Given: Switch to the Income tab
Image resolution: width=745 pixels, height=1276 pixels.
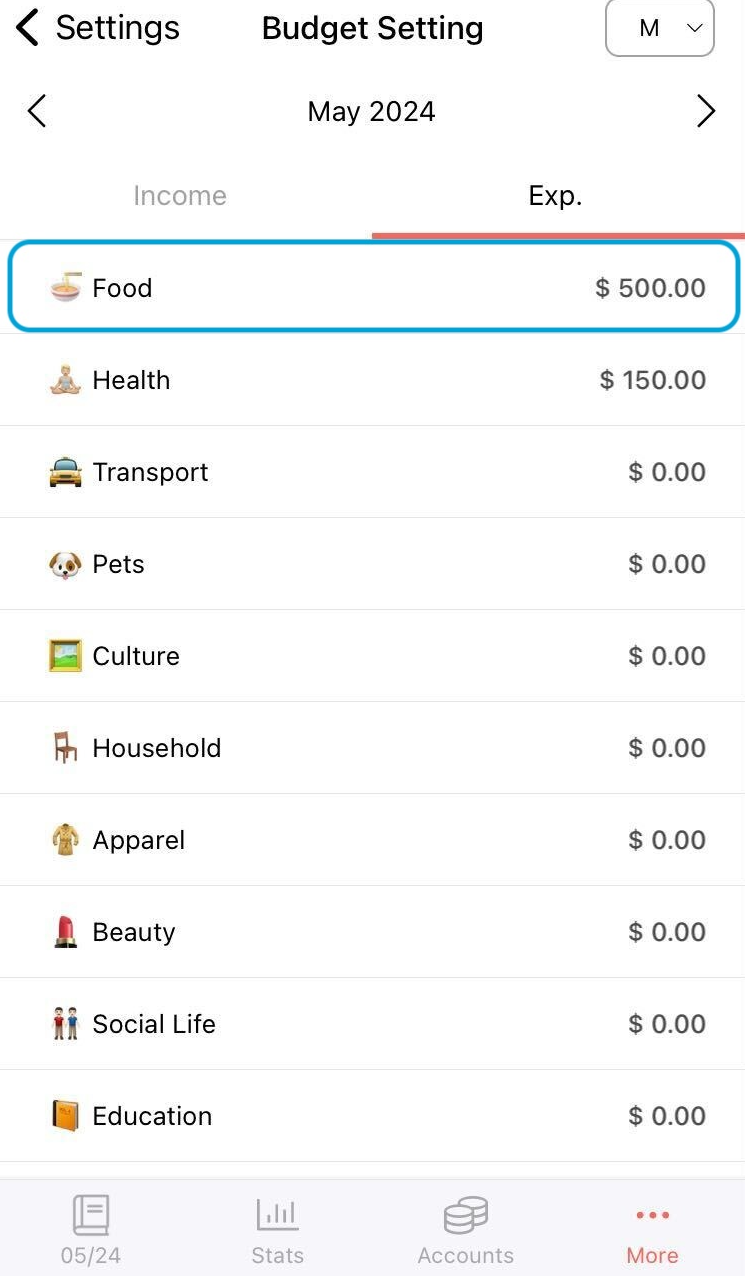Looking at the screenshot, I should pos(180,196).
